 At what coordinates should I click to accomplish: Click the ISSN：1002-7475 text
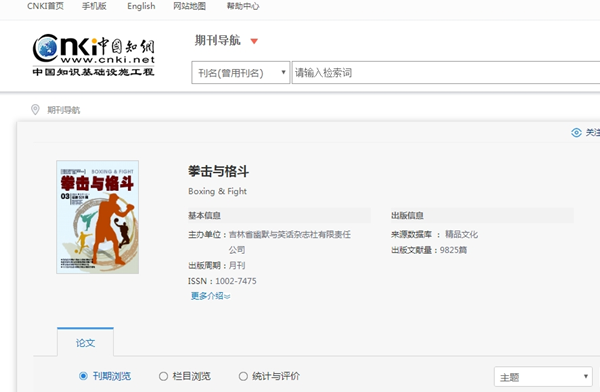click(x=222, y=281)
